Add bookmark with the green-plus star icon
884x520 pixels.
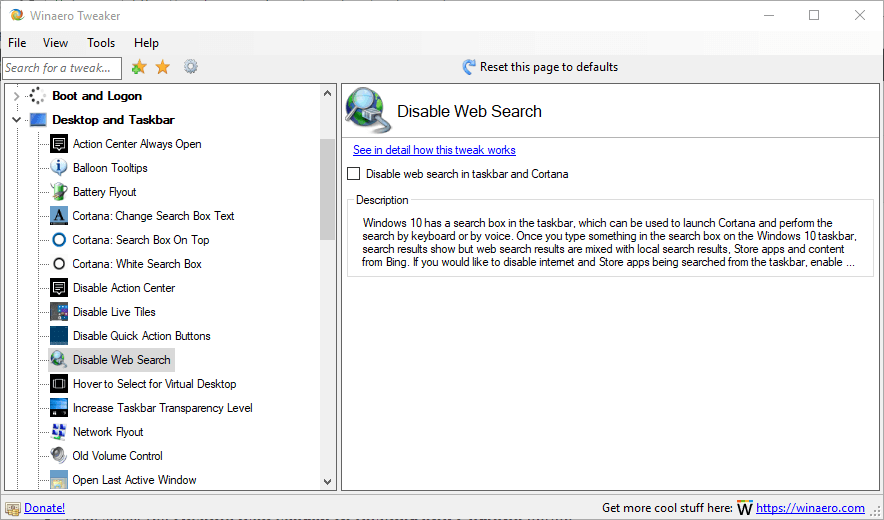tap(139, 67)
